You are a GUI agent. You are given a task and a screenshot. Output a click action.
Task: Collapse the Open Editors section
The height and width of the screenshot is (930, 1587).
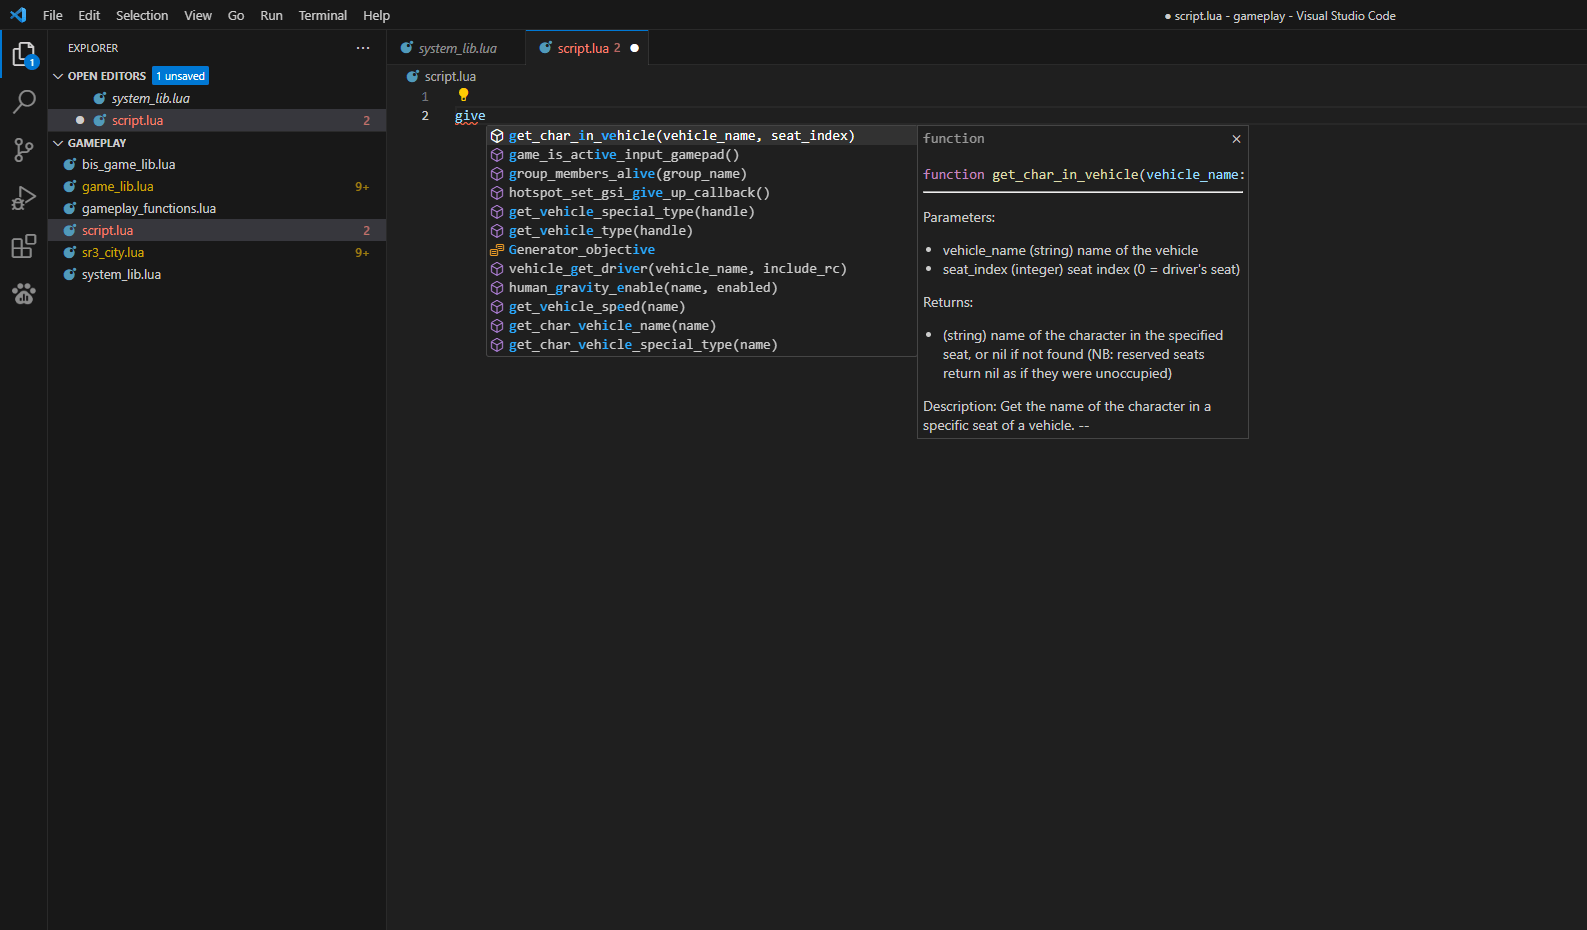(58, 76)
